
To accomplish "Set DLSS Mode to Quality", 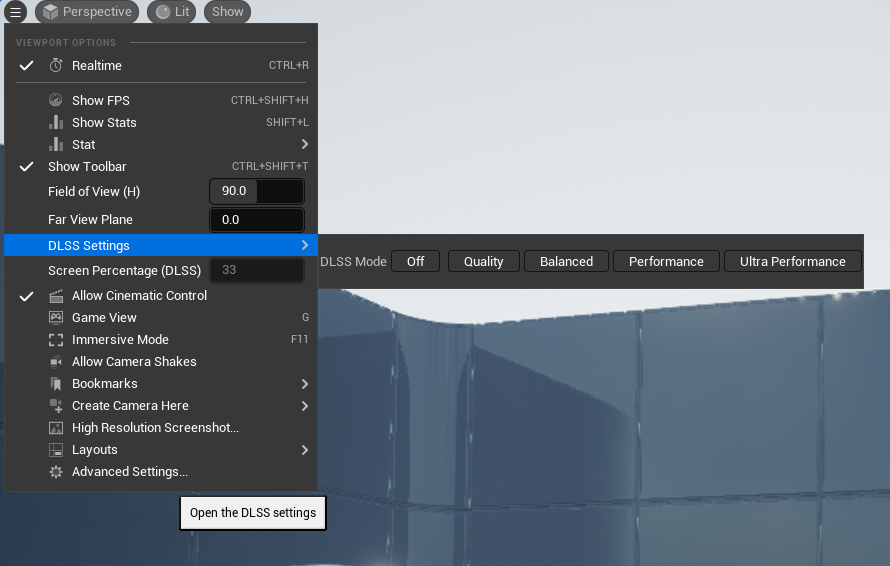I will point(484,261).
